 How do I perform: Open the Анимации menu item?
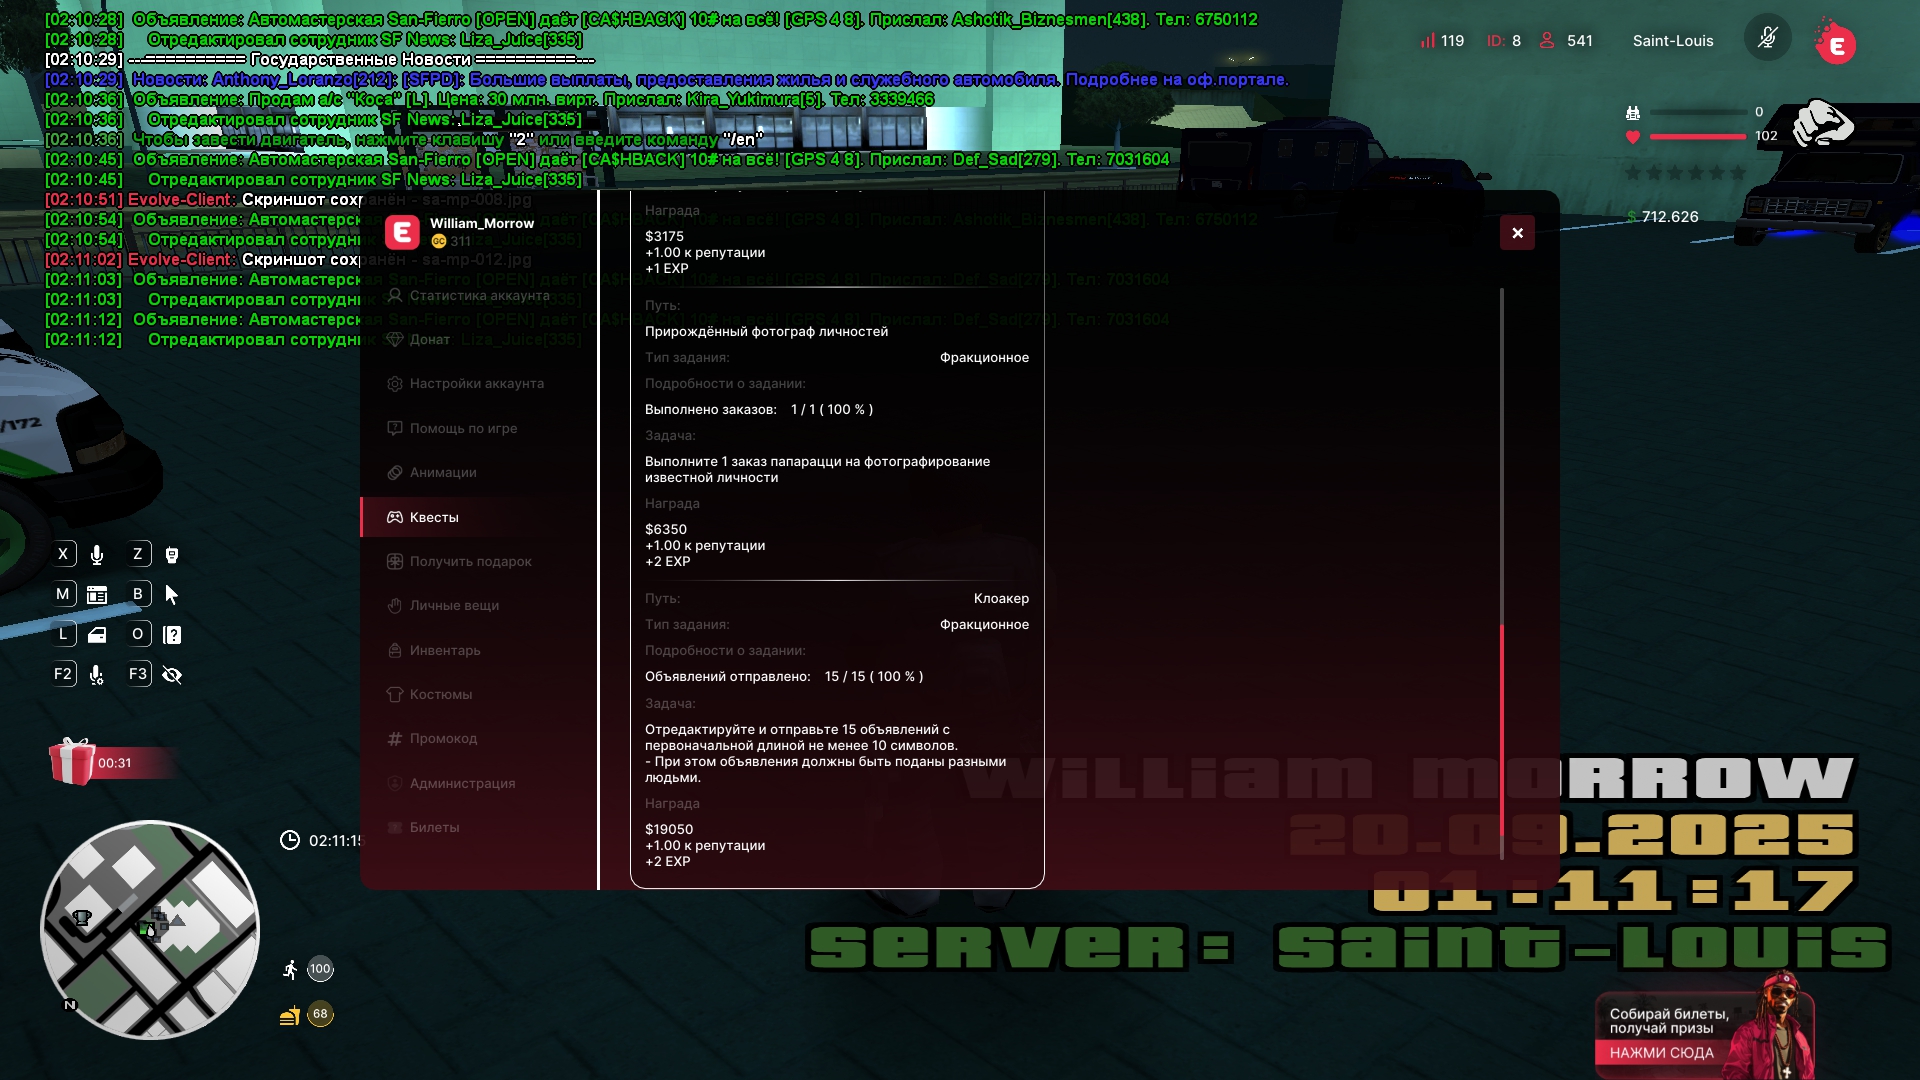[442, 472]
